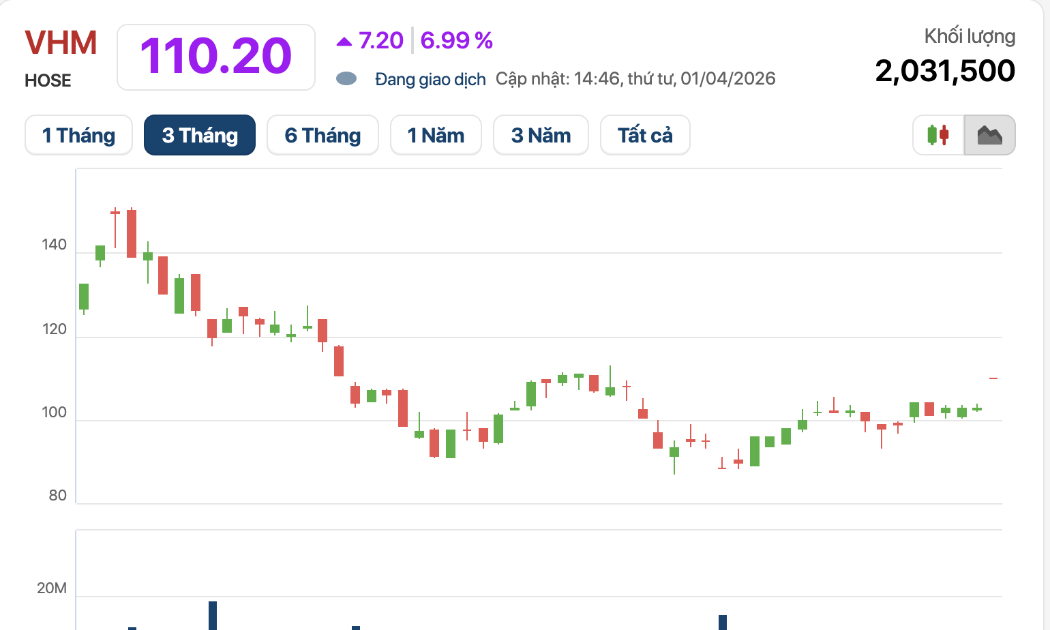Viewport: 1050px width, 630px height.
Task: Click the HOSE exchange label
Action: (48, 81)
